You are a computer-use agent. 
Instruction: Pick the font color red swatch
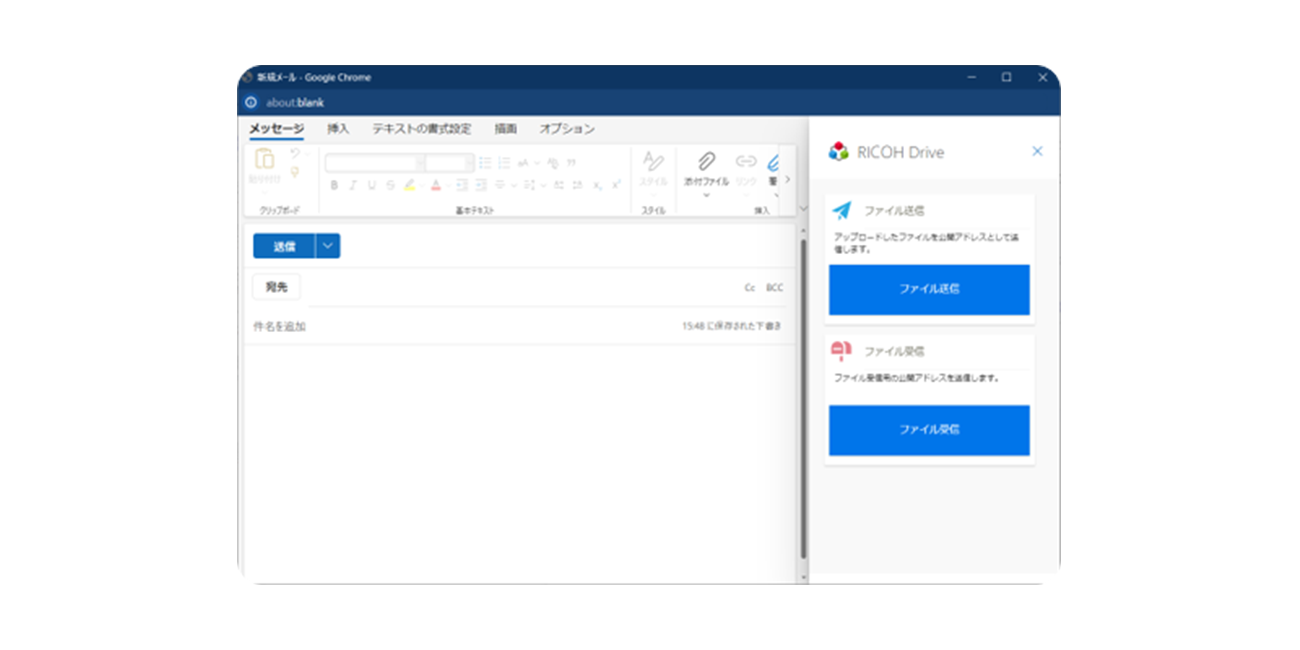pos(436,185)
